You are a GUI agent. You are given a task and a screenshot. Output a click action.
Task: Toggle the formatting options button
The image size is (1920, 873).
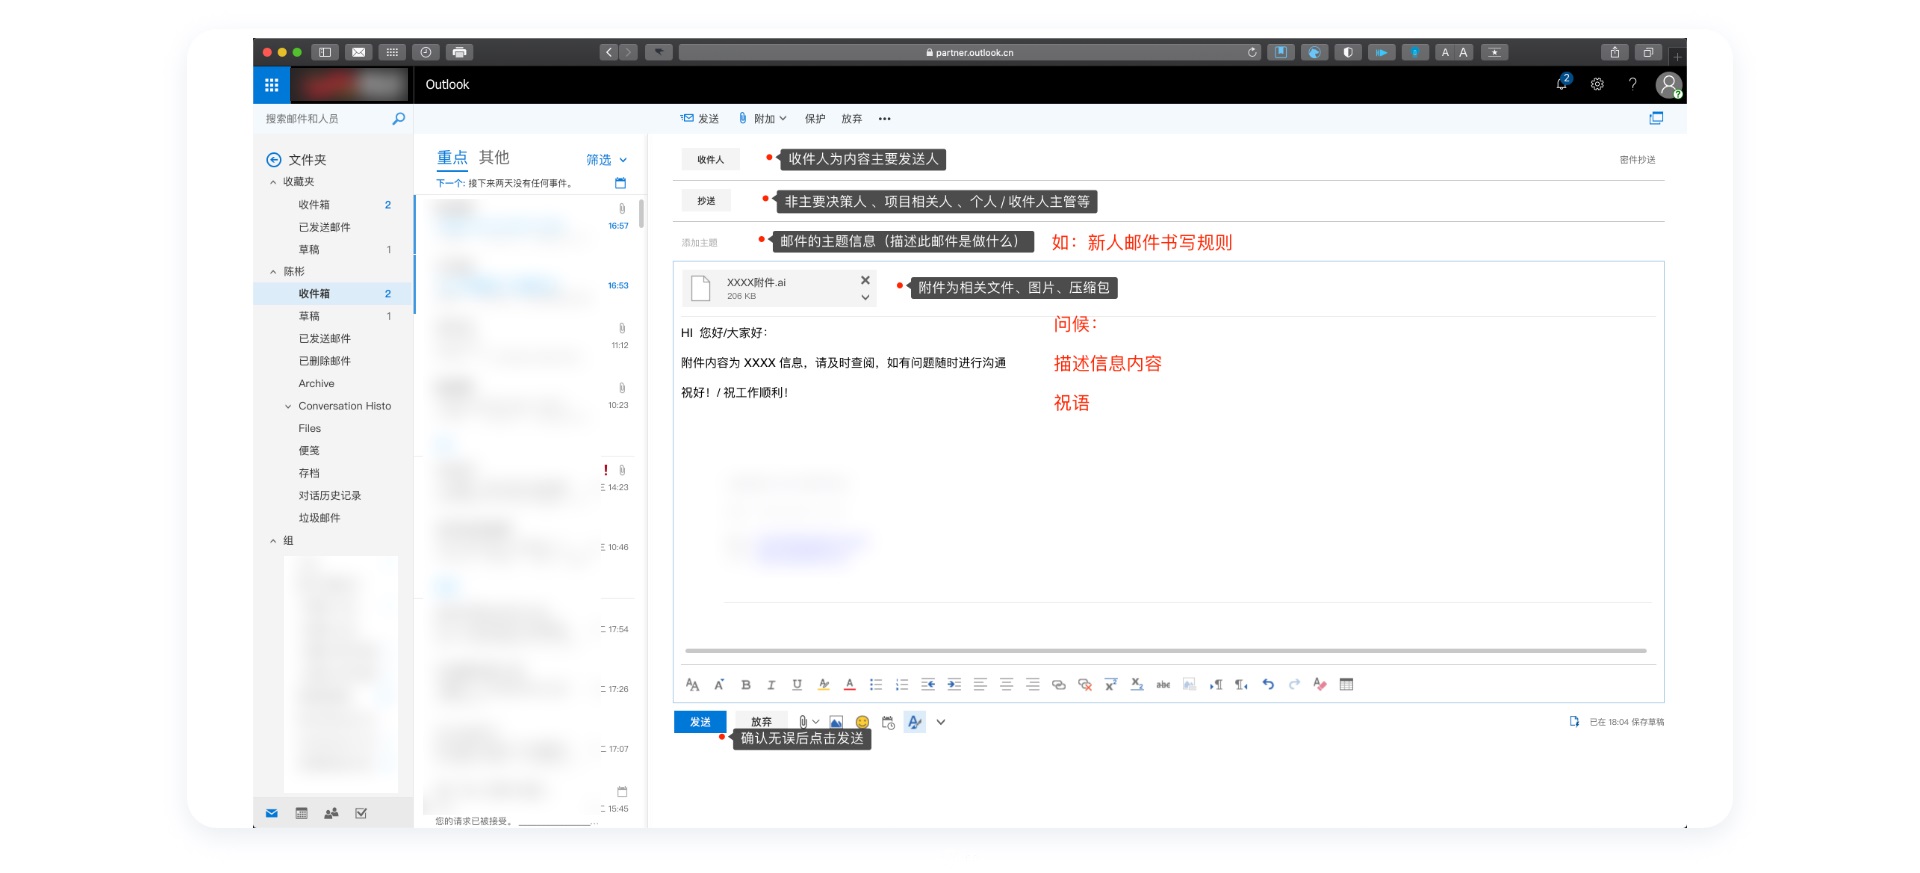915,722
